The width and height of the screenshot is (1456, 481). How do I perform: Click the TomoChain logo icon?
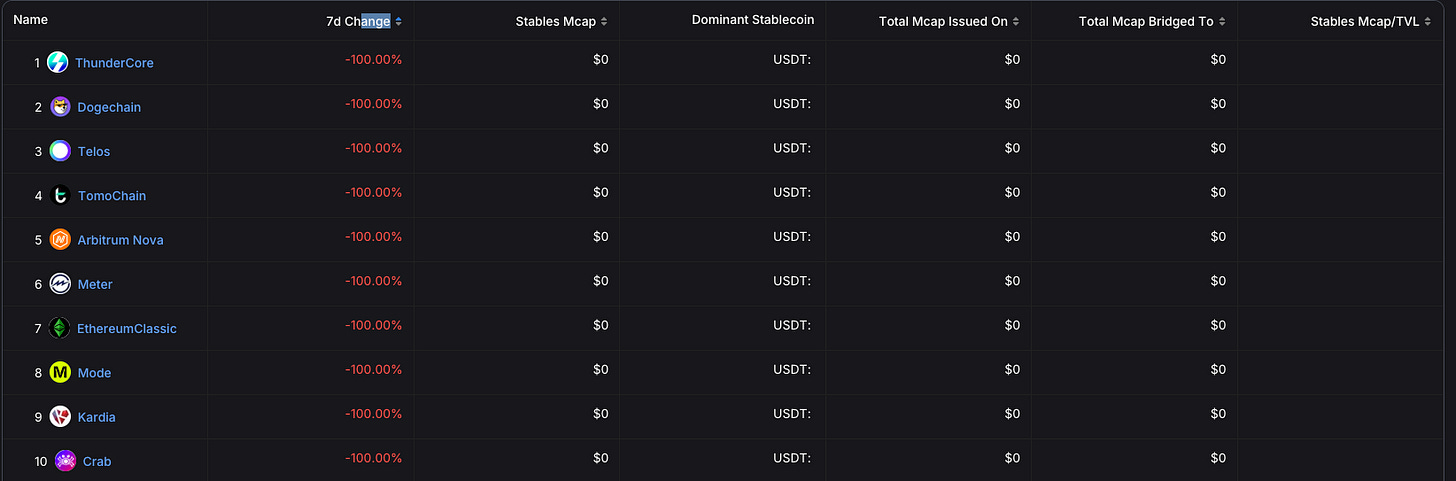point(60,195)
